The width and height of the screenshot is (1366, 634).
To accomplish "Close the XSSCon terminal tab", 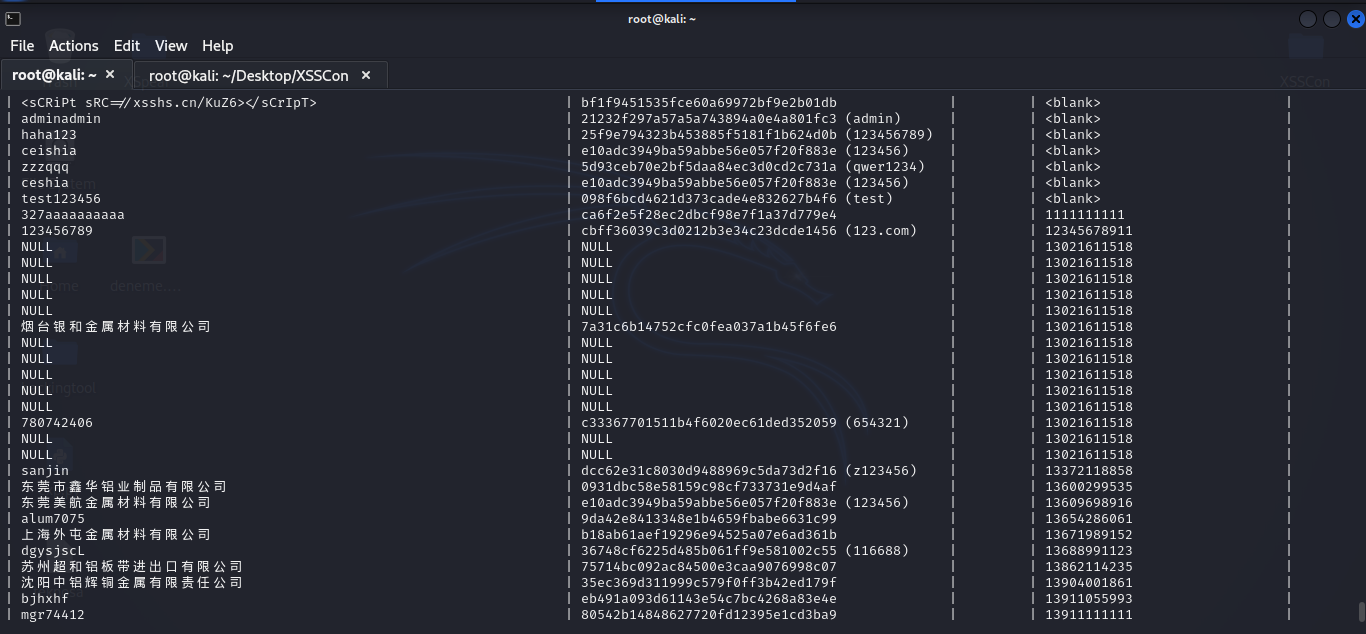I will (366, 75).
